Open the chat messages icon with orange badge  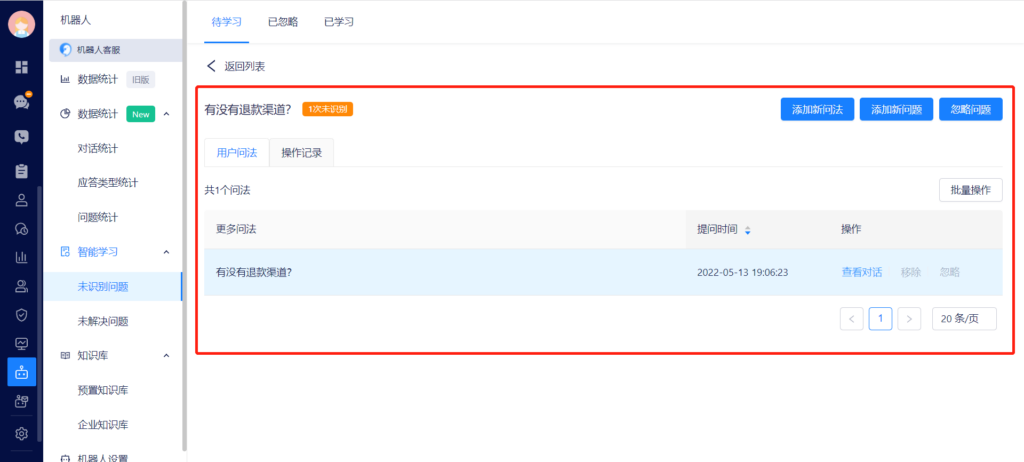tap(22, 101)
